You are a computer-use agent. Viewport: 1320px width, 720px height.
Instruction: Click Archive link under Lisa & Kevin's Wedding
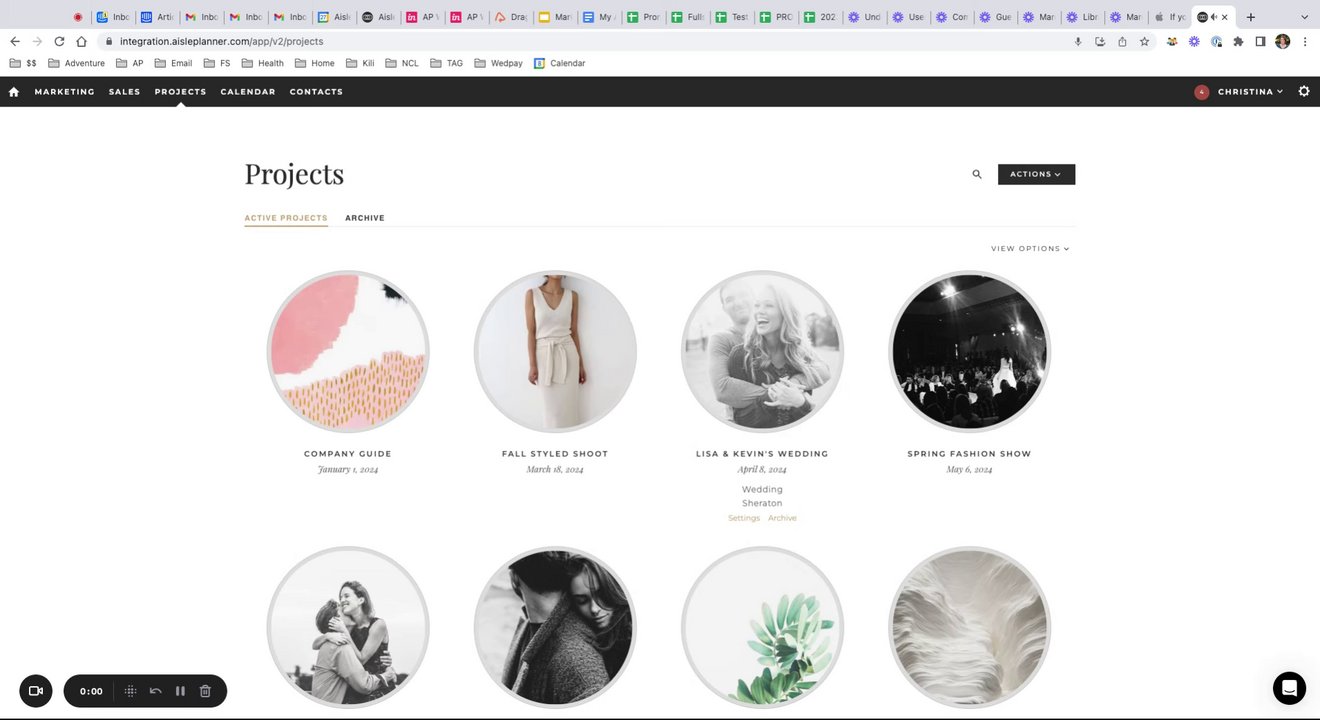coord(782,518)
